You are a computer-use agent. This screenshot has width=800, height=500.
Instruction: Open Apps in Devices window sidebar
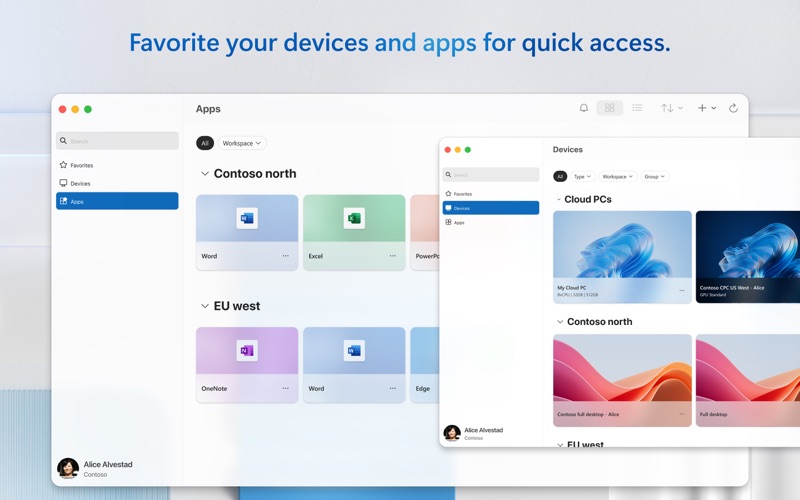(x=491, y=222)
